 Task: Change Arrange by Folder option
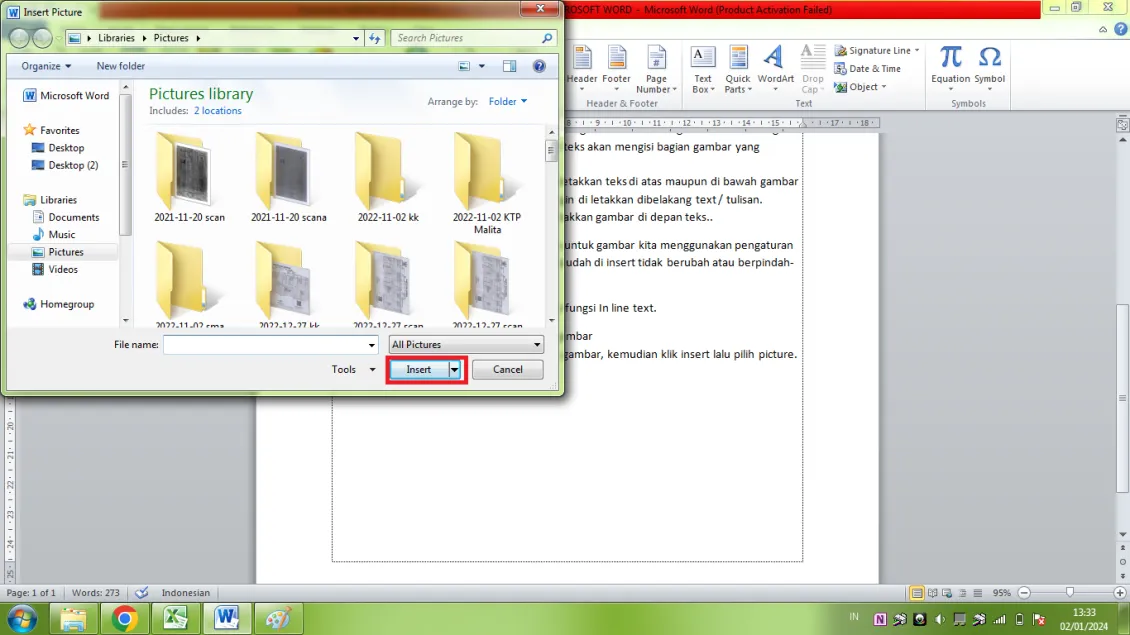(x=507, y=102)
